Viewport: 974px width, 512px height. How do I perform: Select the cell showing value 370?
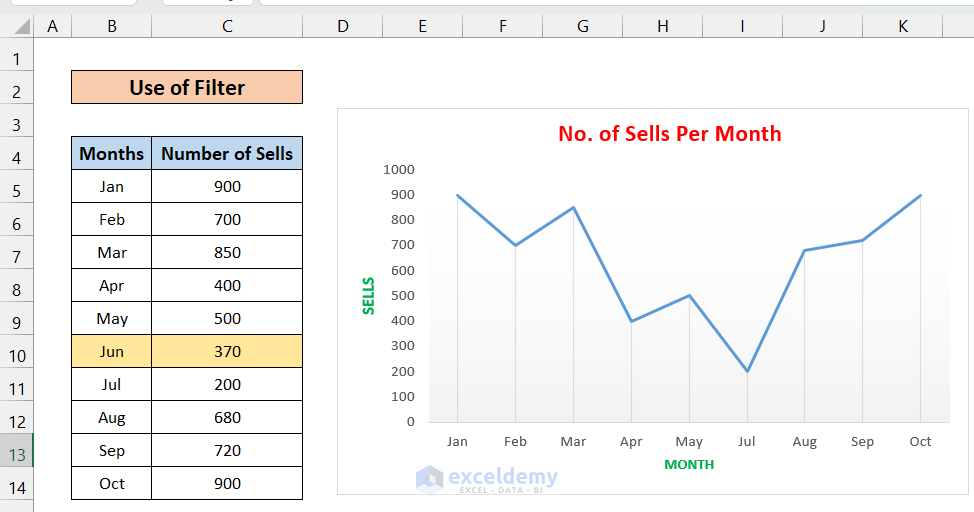point(227,352)
